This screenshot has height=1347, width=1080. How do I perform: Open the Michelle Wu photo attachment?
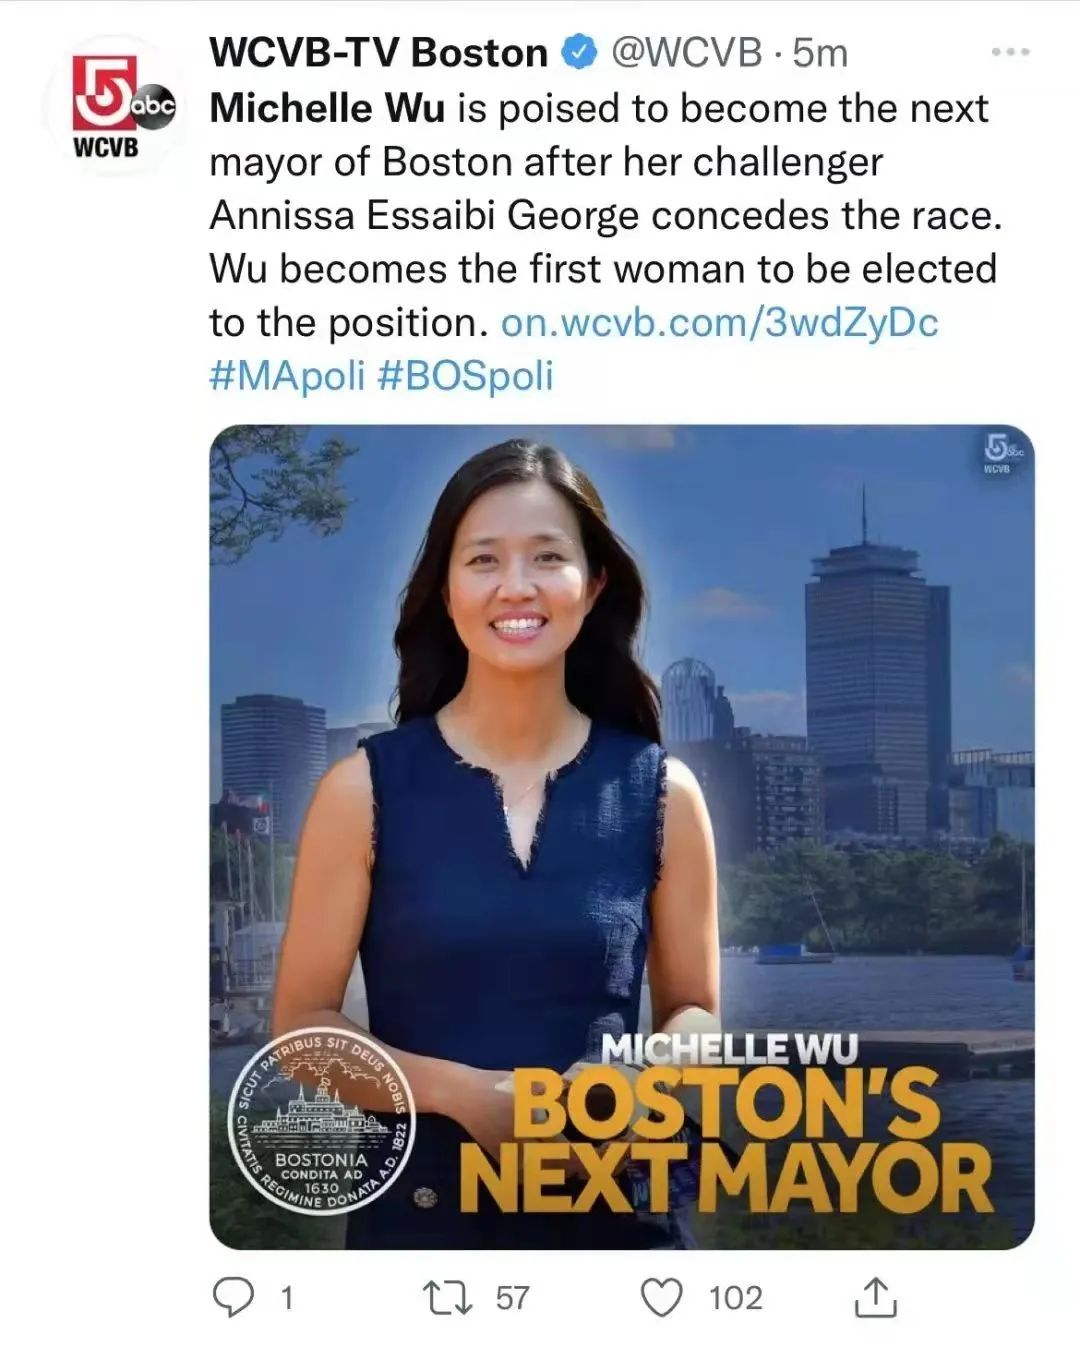coord(621,837)
